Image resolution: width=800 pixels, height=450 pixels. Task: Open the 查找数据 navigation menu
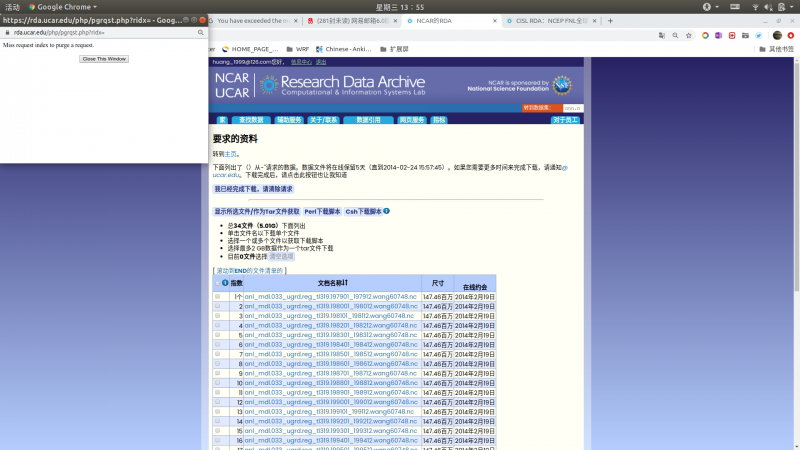click(250, 120)
